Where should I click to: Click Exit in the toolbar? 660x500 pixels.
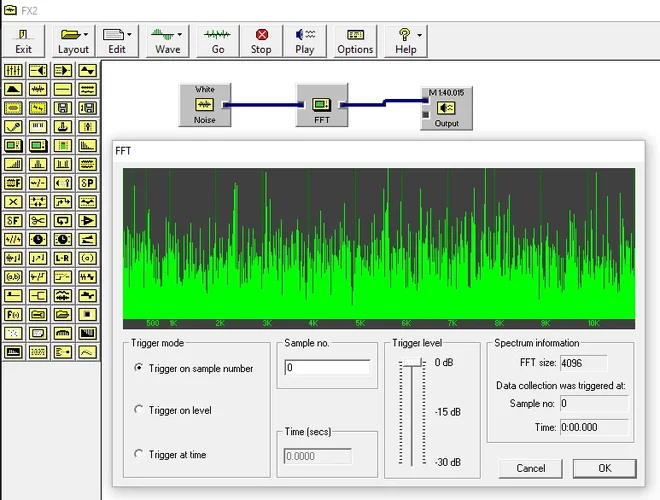click(x=23, y=40)
